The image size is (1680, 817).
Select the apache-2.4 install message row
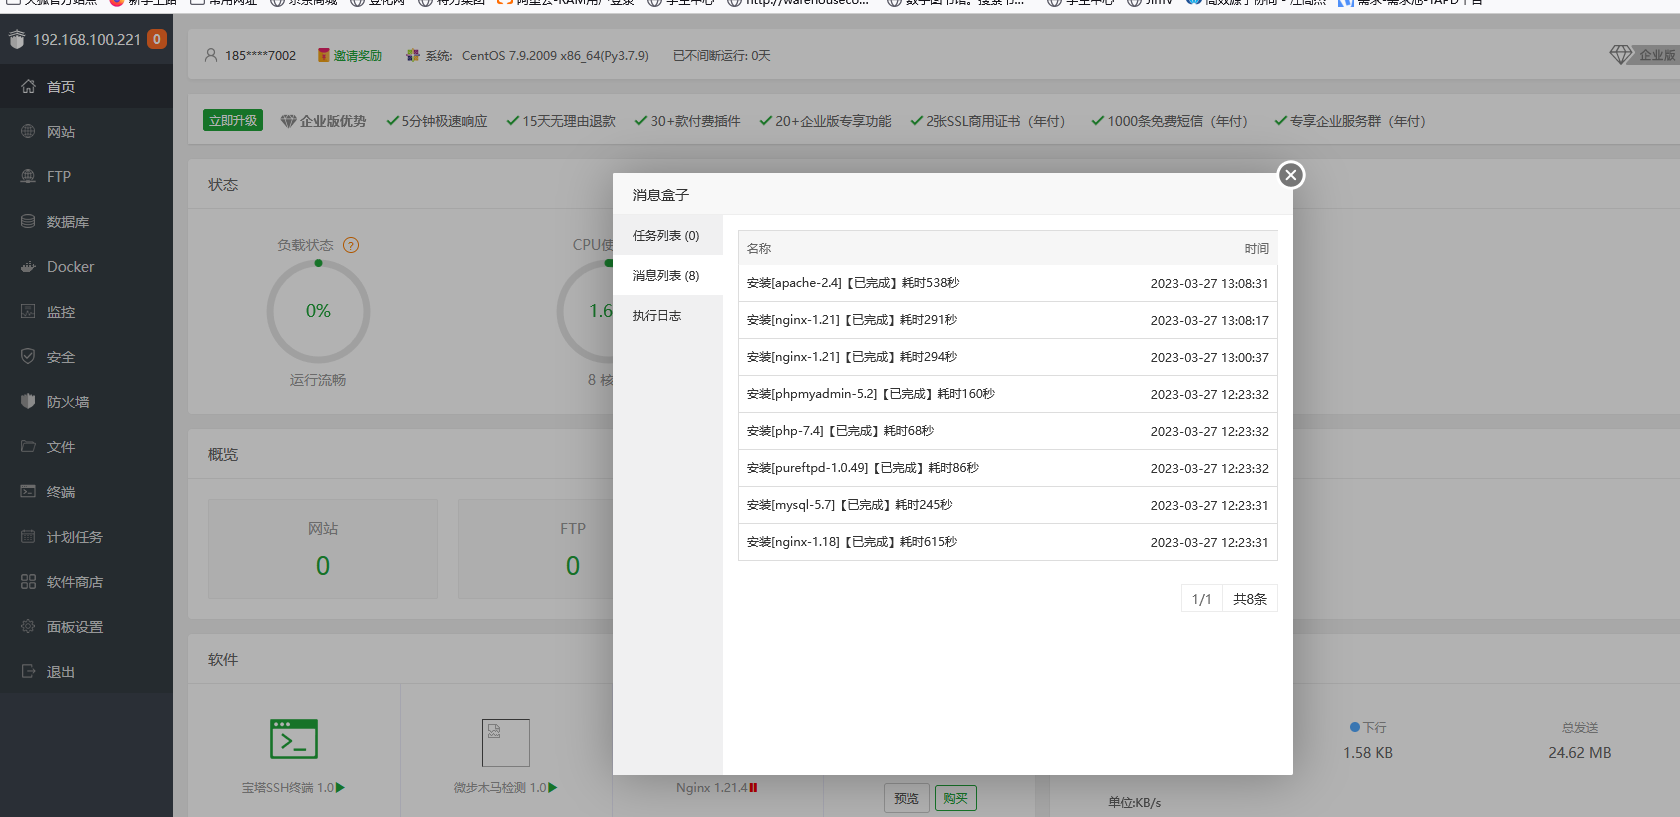click(x=1008, y=283)
